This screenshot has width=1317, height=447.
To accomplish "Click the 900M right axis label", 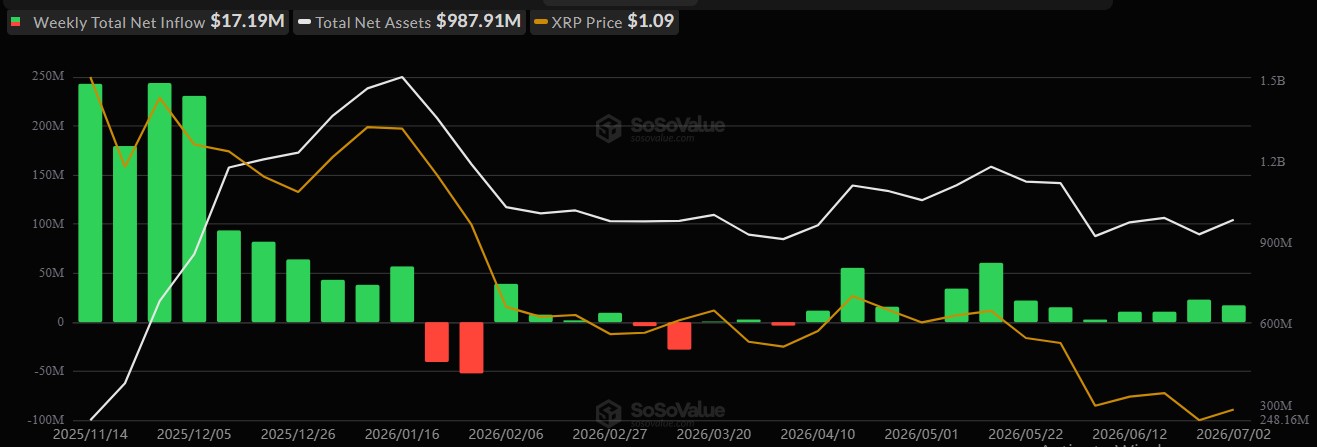I will pyautogui.click(x=1275, y=243).
